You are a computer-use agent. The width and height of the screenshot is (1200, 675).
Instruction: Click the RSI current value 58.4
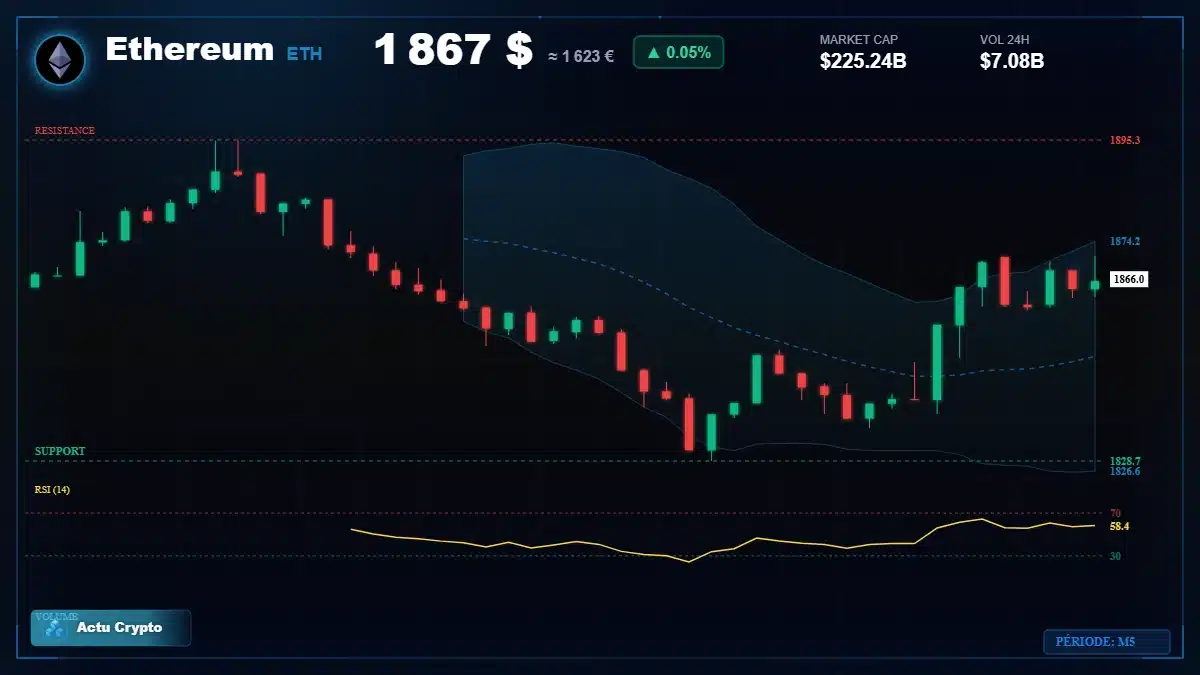click(x=1119, y=526)
